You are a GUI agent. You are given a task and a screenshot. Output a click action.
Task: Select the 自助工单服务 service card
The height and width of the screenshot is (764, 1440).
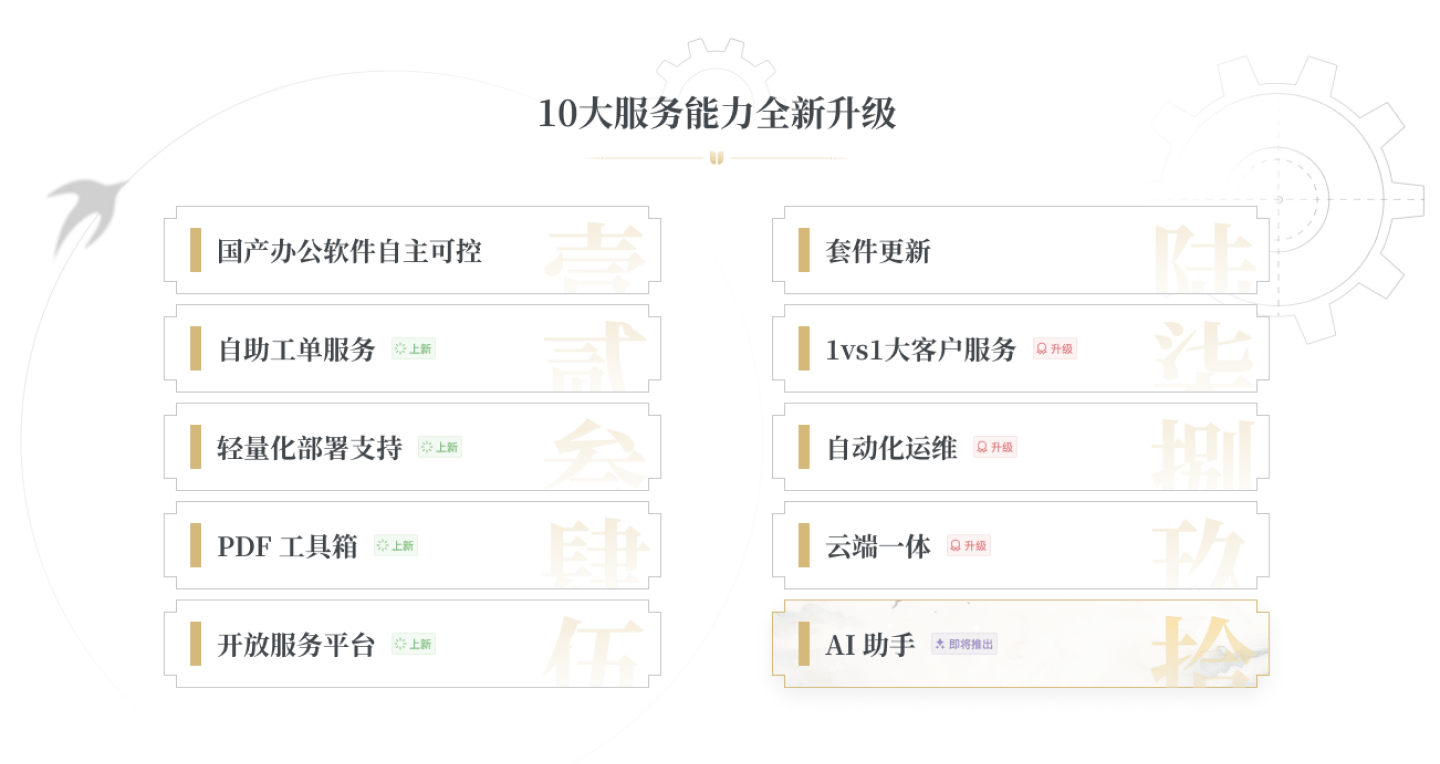[412, 348]
